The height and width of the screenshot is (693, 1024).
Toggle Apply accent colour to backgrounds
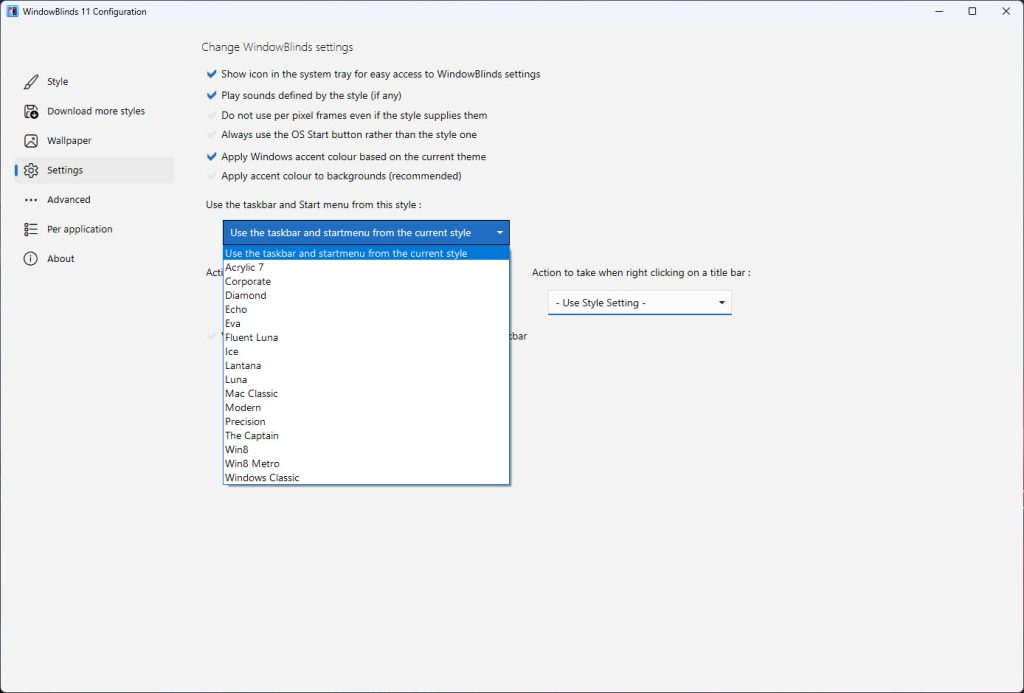(211, 176)
